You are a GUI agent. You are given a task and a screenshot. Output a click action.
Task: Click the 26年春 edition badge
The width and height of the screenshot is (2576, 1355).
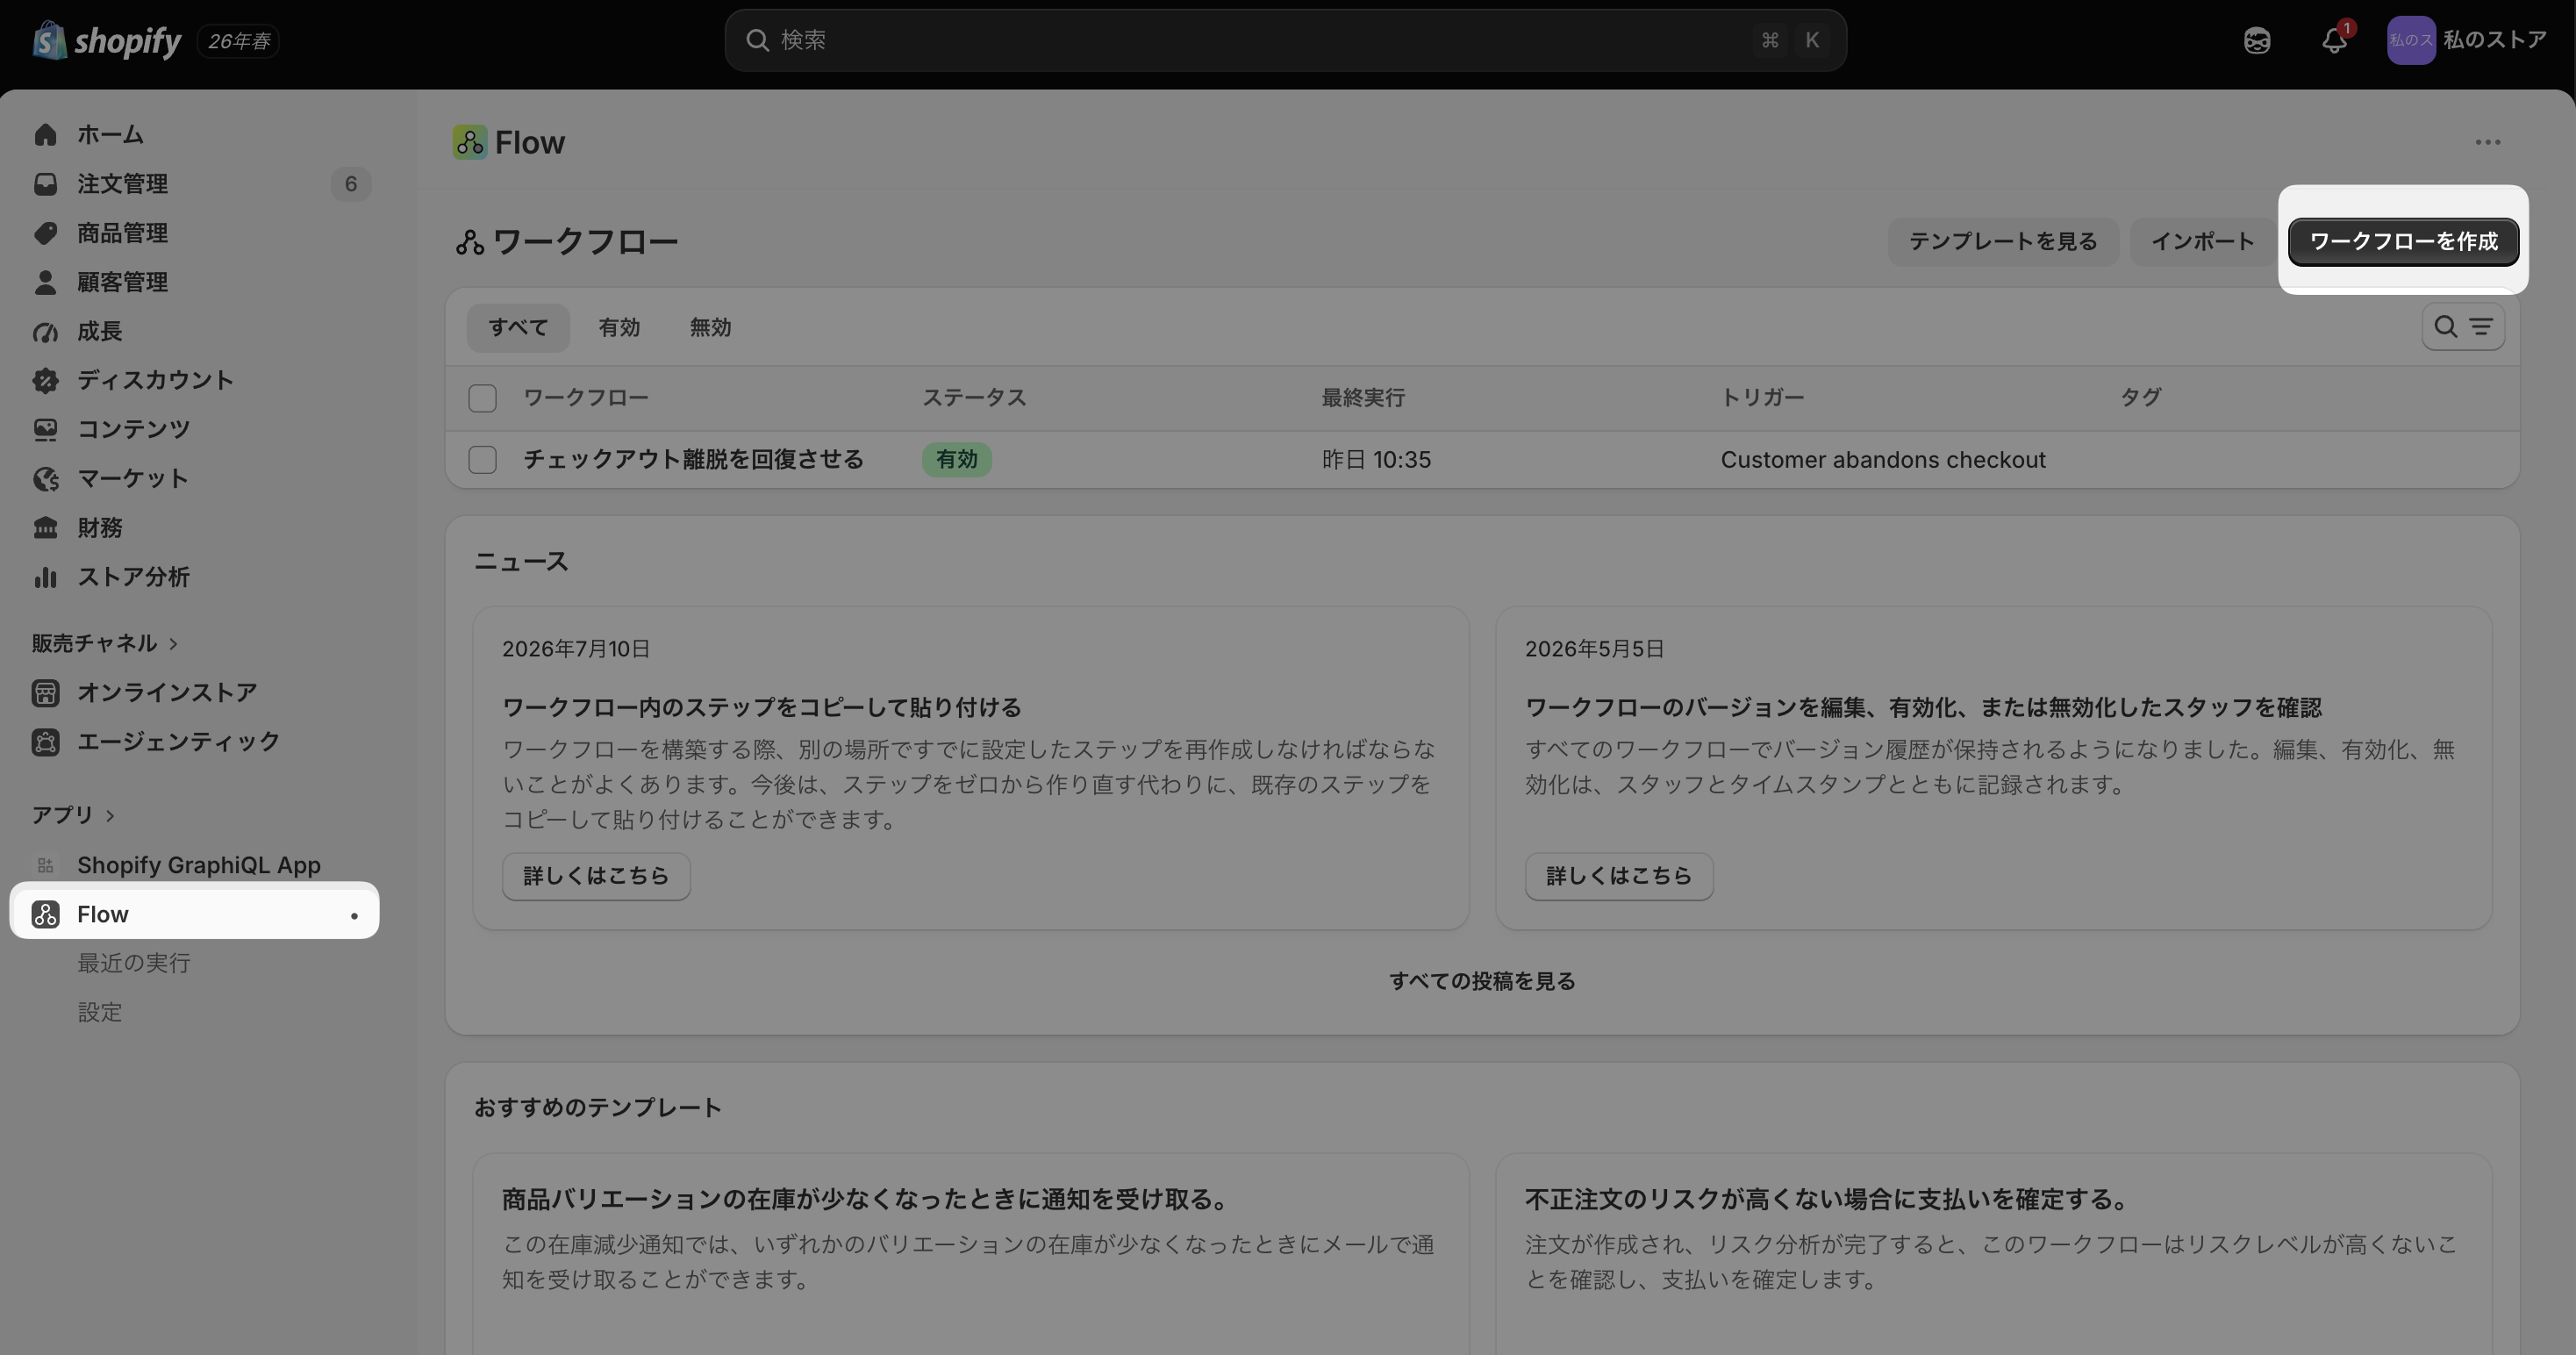pos(238,41)
